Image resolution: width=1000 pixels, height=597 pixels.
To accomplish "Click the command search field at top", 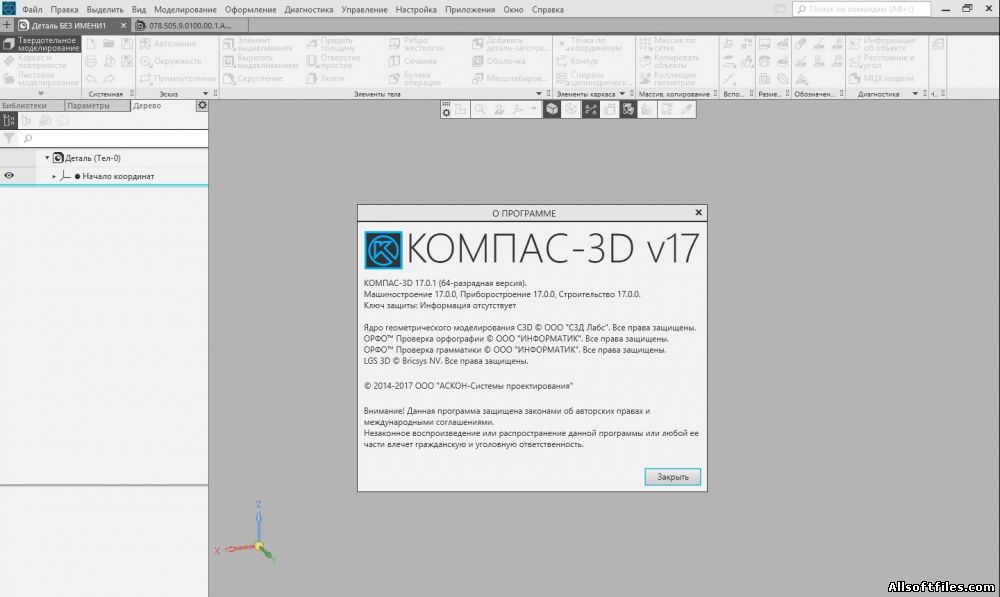I will 862,9.
